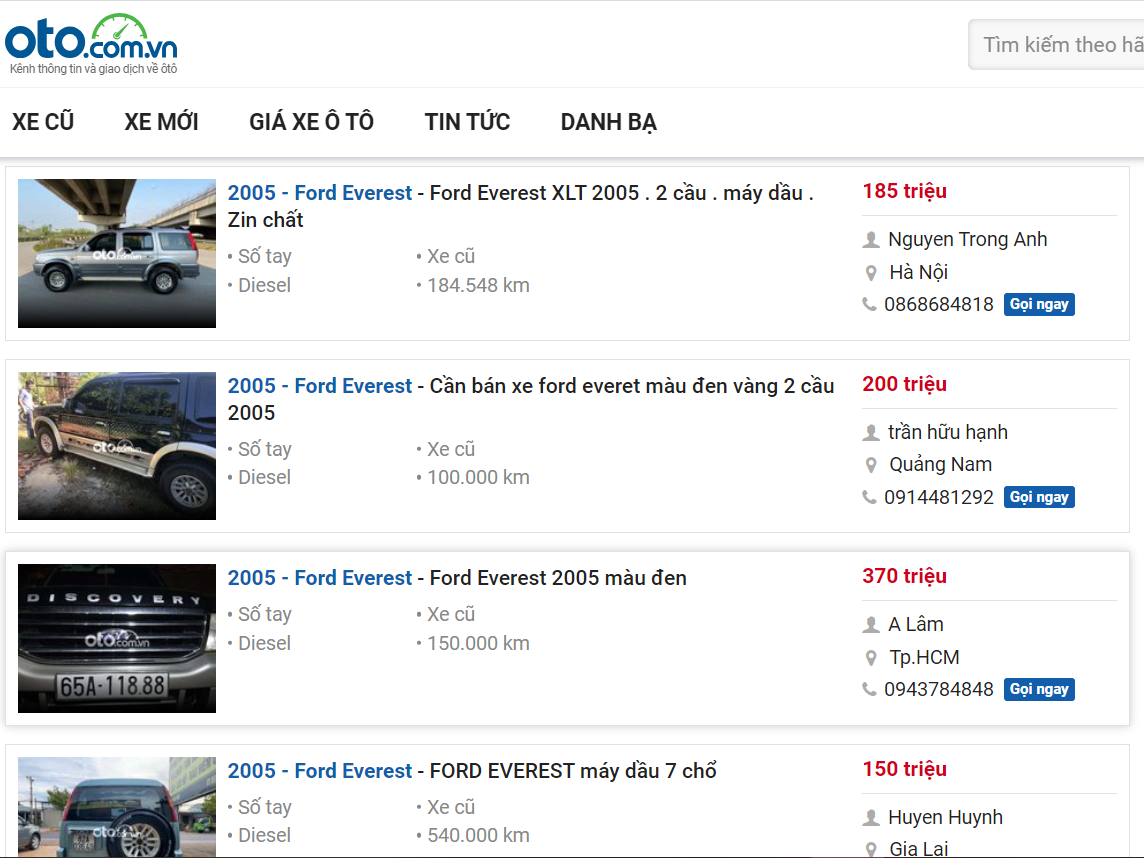This screenshot has width=1144, height=858.
Task: Open the 'FORD EVEREST máy dầu 7 chỗ' listing
Action: click(472, 771)
